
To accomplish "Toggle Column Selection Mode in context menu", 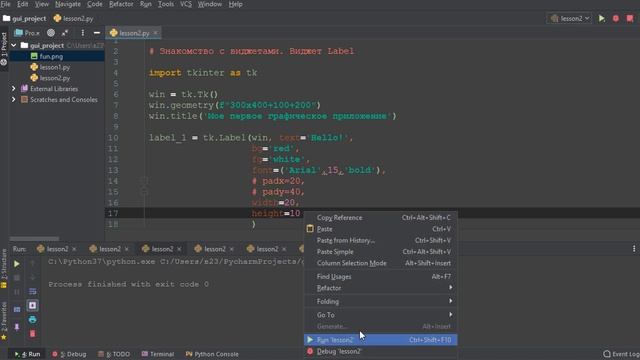I will tap(380, 264).
